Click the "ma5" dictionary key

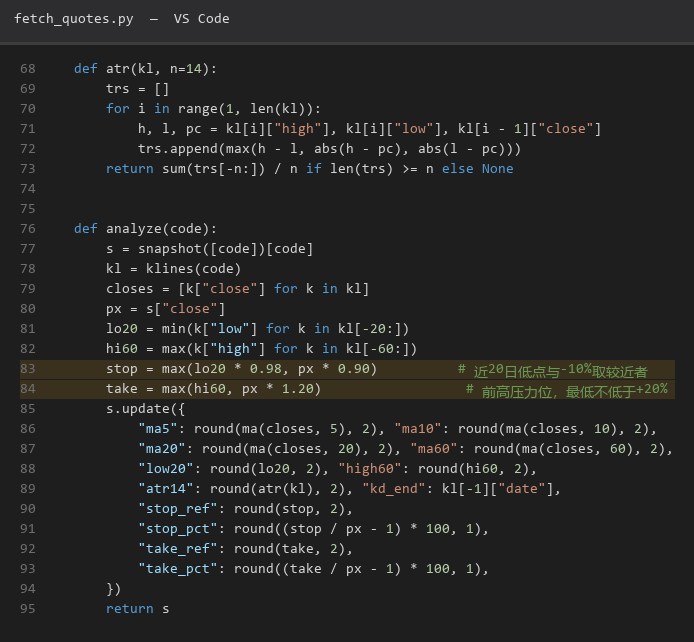point(158,429)
